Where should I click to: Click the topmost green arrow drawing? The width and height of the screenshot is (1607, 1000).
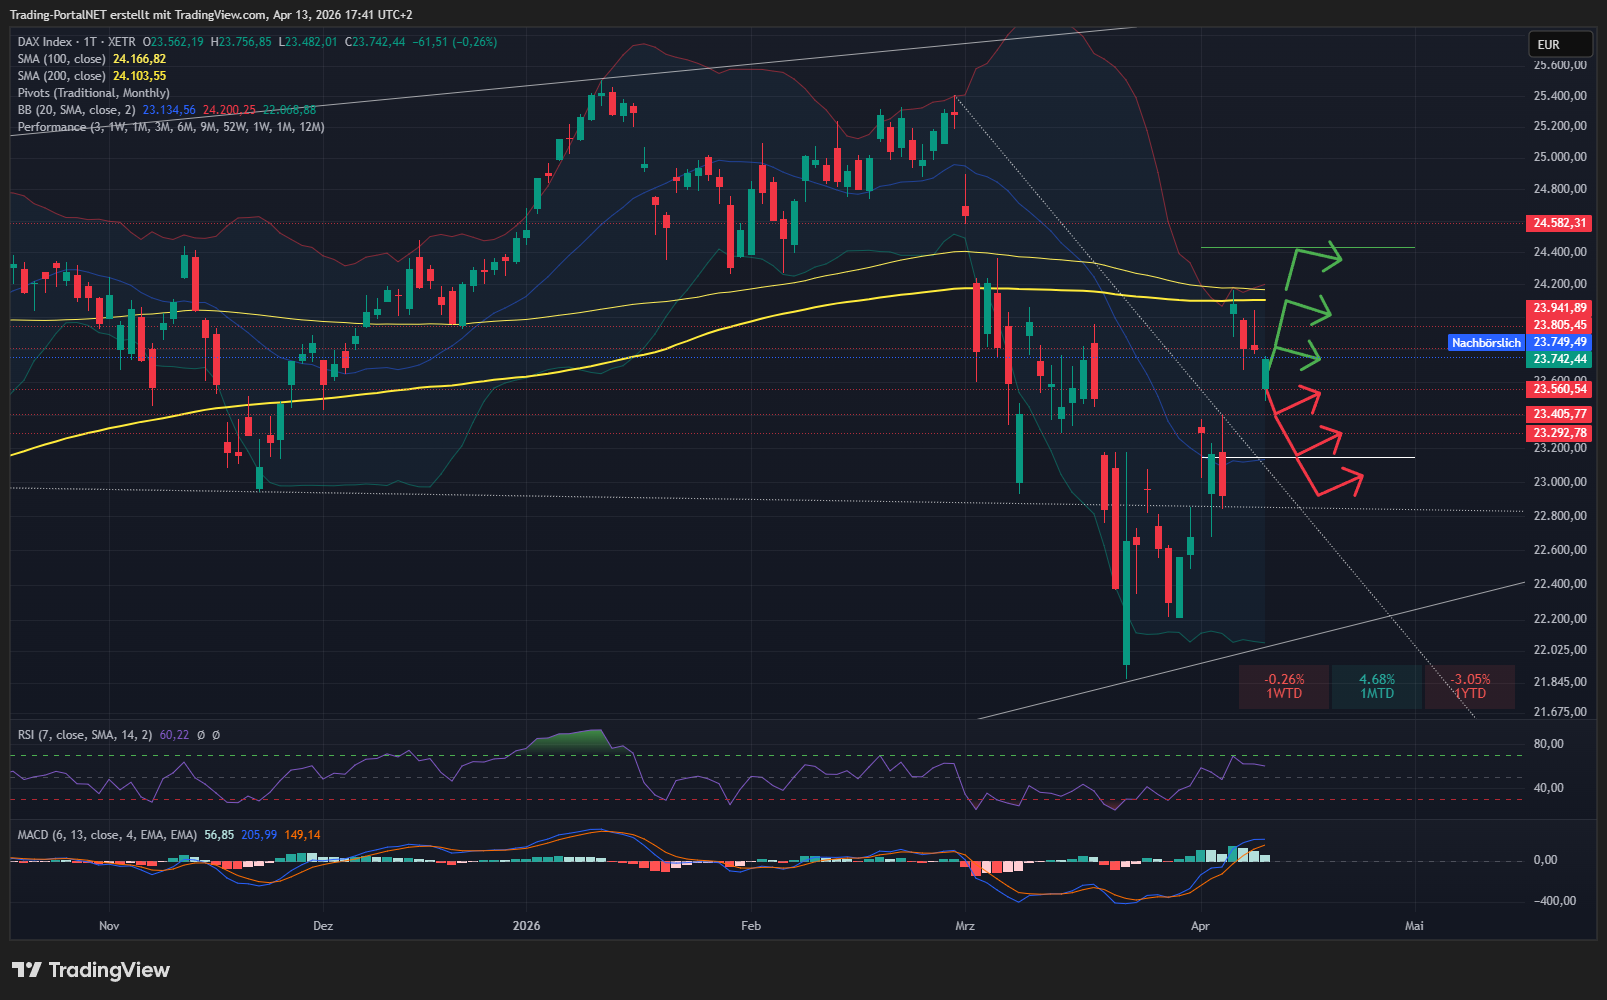1314,258
